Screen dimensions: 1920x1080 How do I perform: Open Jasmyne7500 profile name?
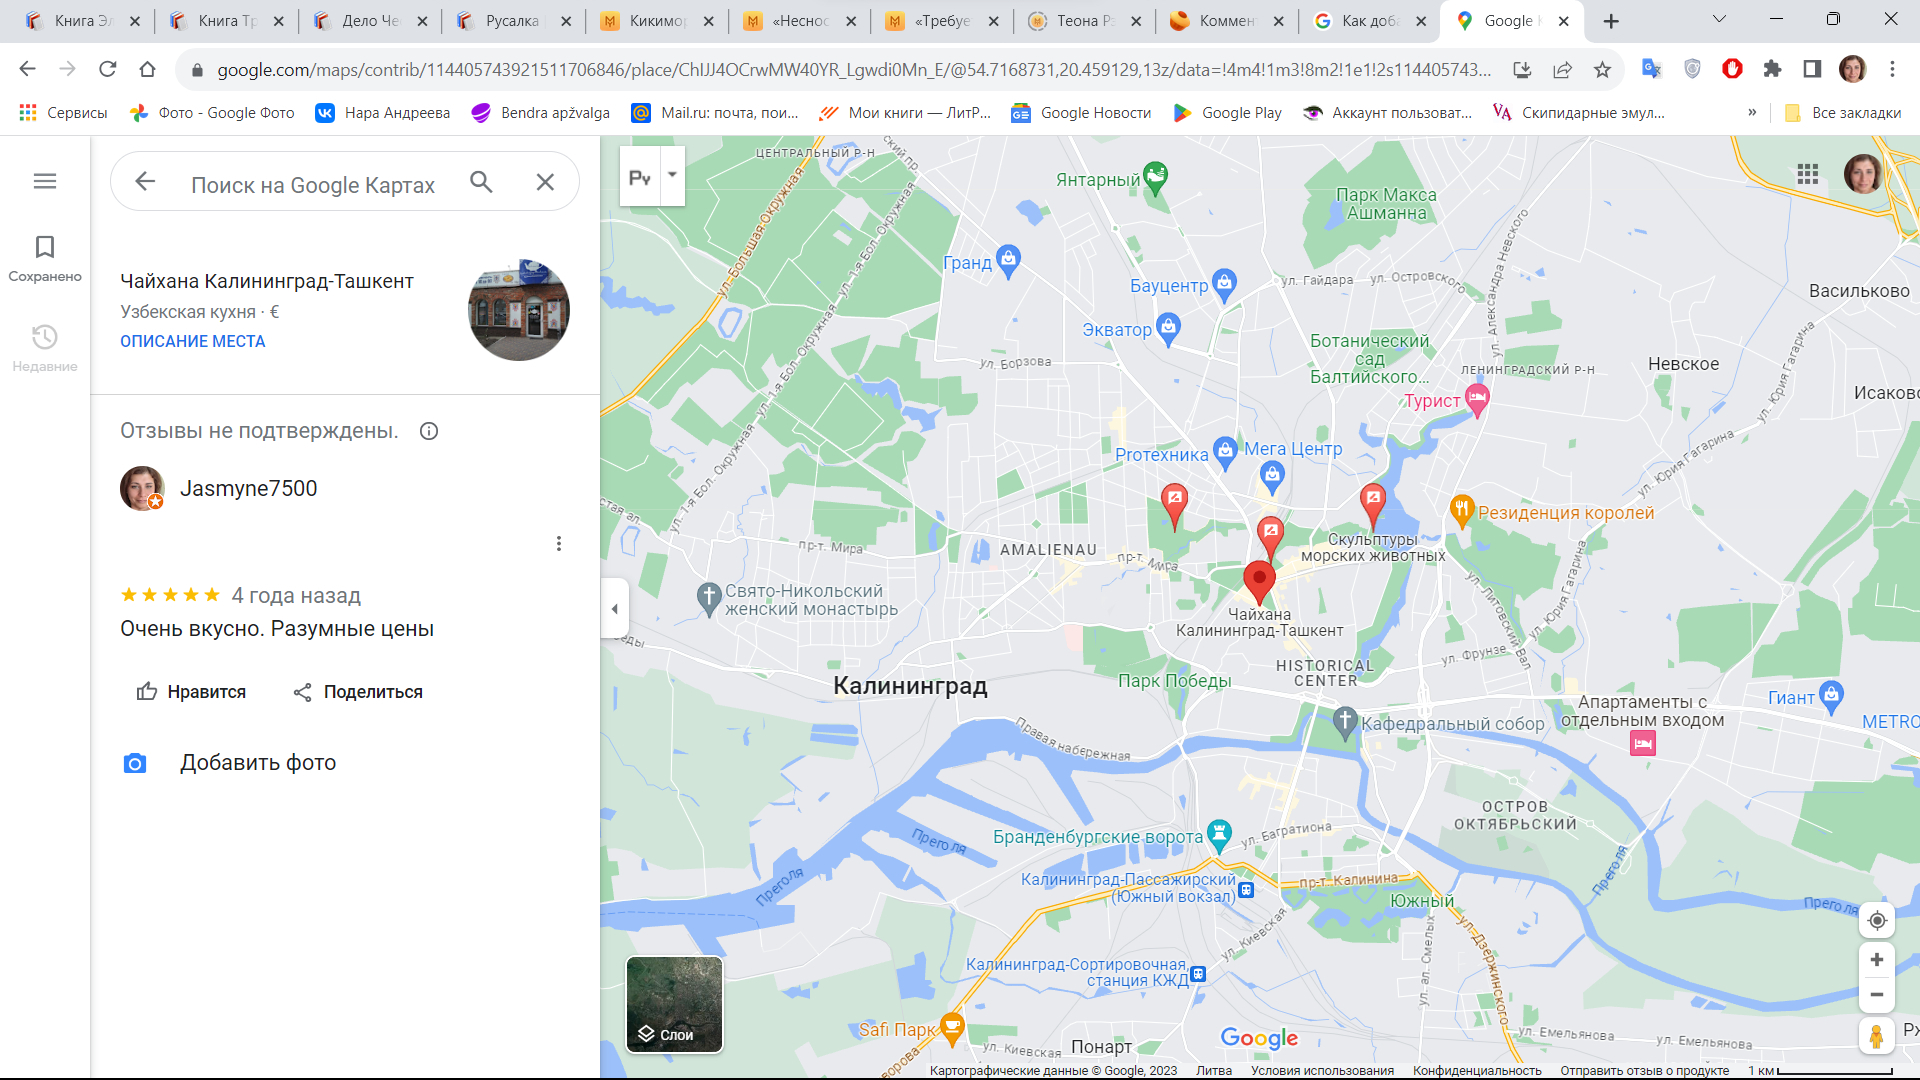pos(249,488)
